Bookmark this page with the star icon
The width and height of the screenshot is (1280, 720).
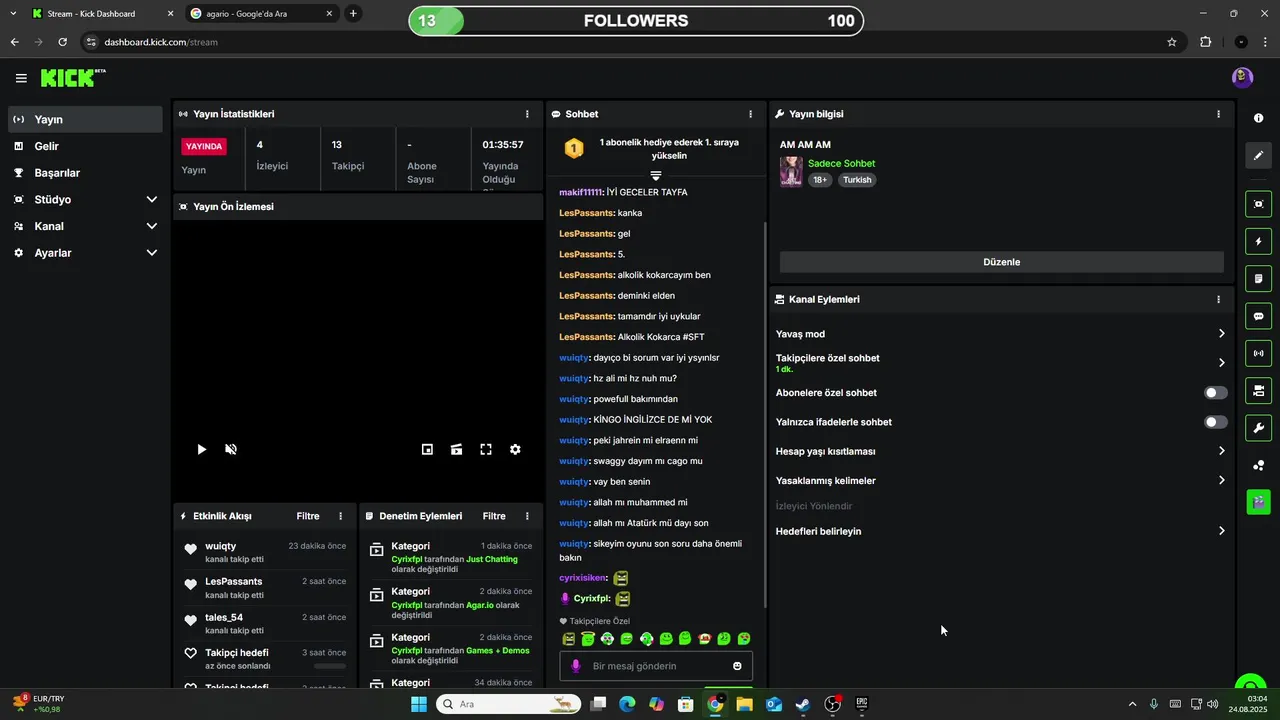[1171, 42]
